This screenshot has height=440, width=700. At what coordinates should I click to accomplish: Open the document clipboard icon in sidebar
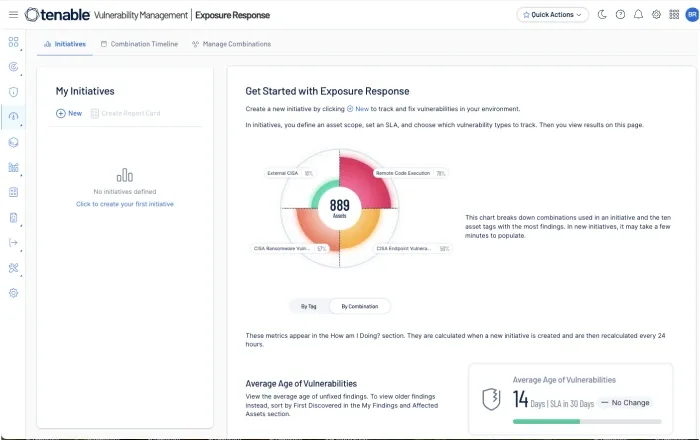click(13, 218)
